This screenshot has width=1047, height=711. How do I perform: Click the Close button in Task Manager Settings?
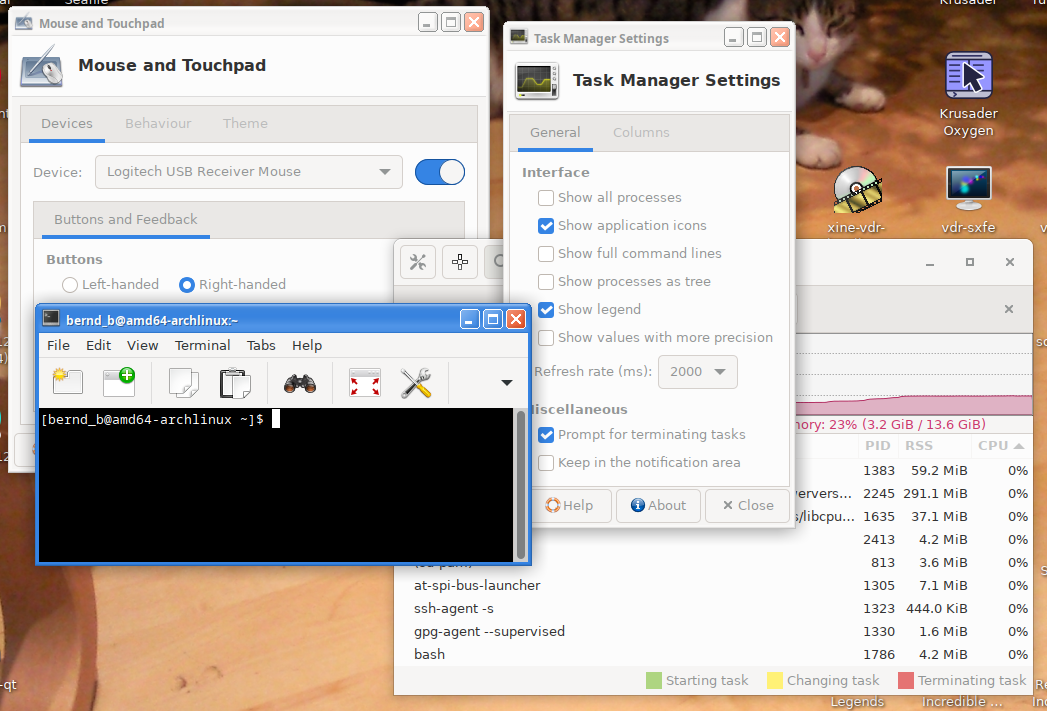coord(748,505)
